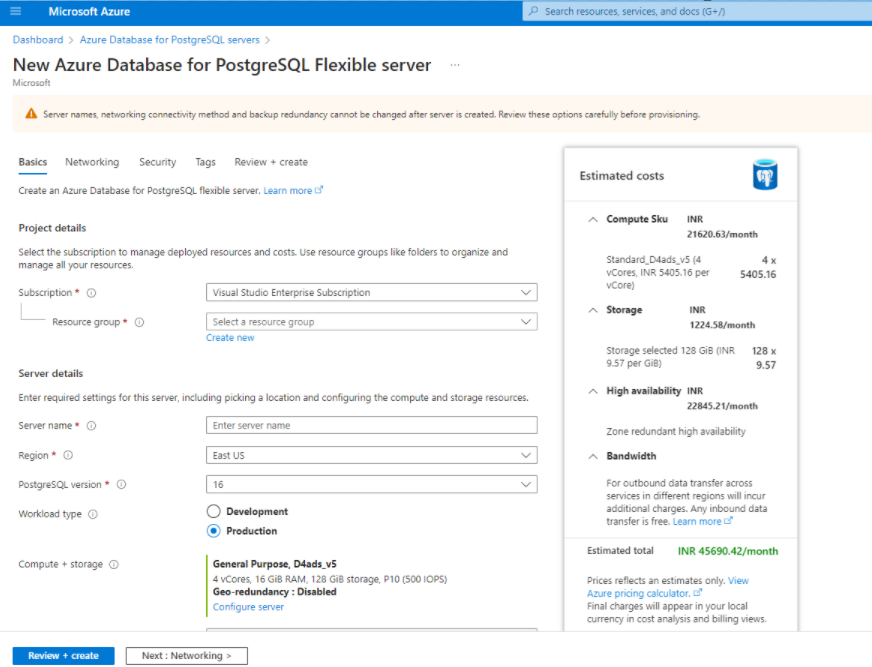Open the Azure hamburger menu
The image size is (872, 667).
[x=16, y=11]
